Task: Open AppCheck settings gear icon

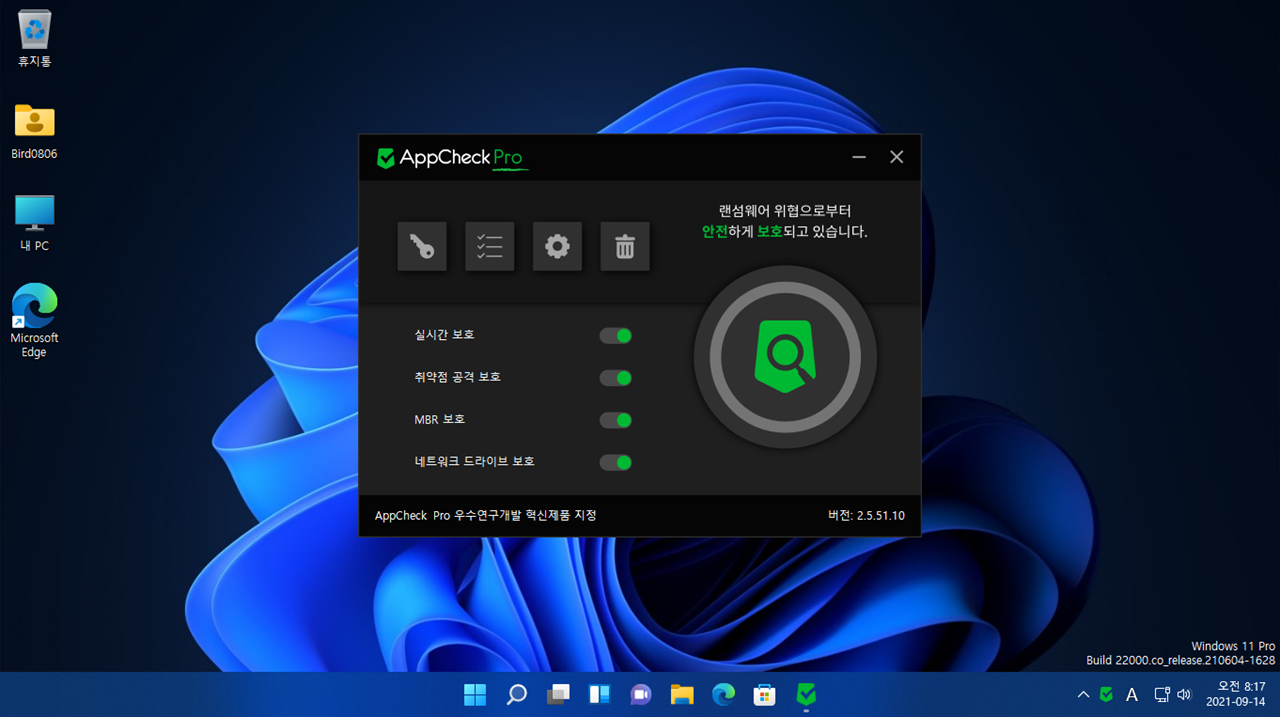Action: point(557,246)
